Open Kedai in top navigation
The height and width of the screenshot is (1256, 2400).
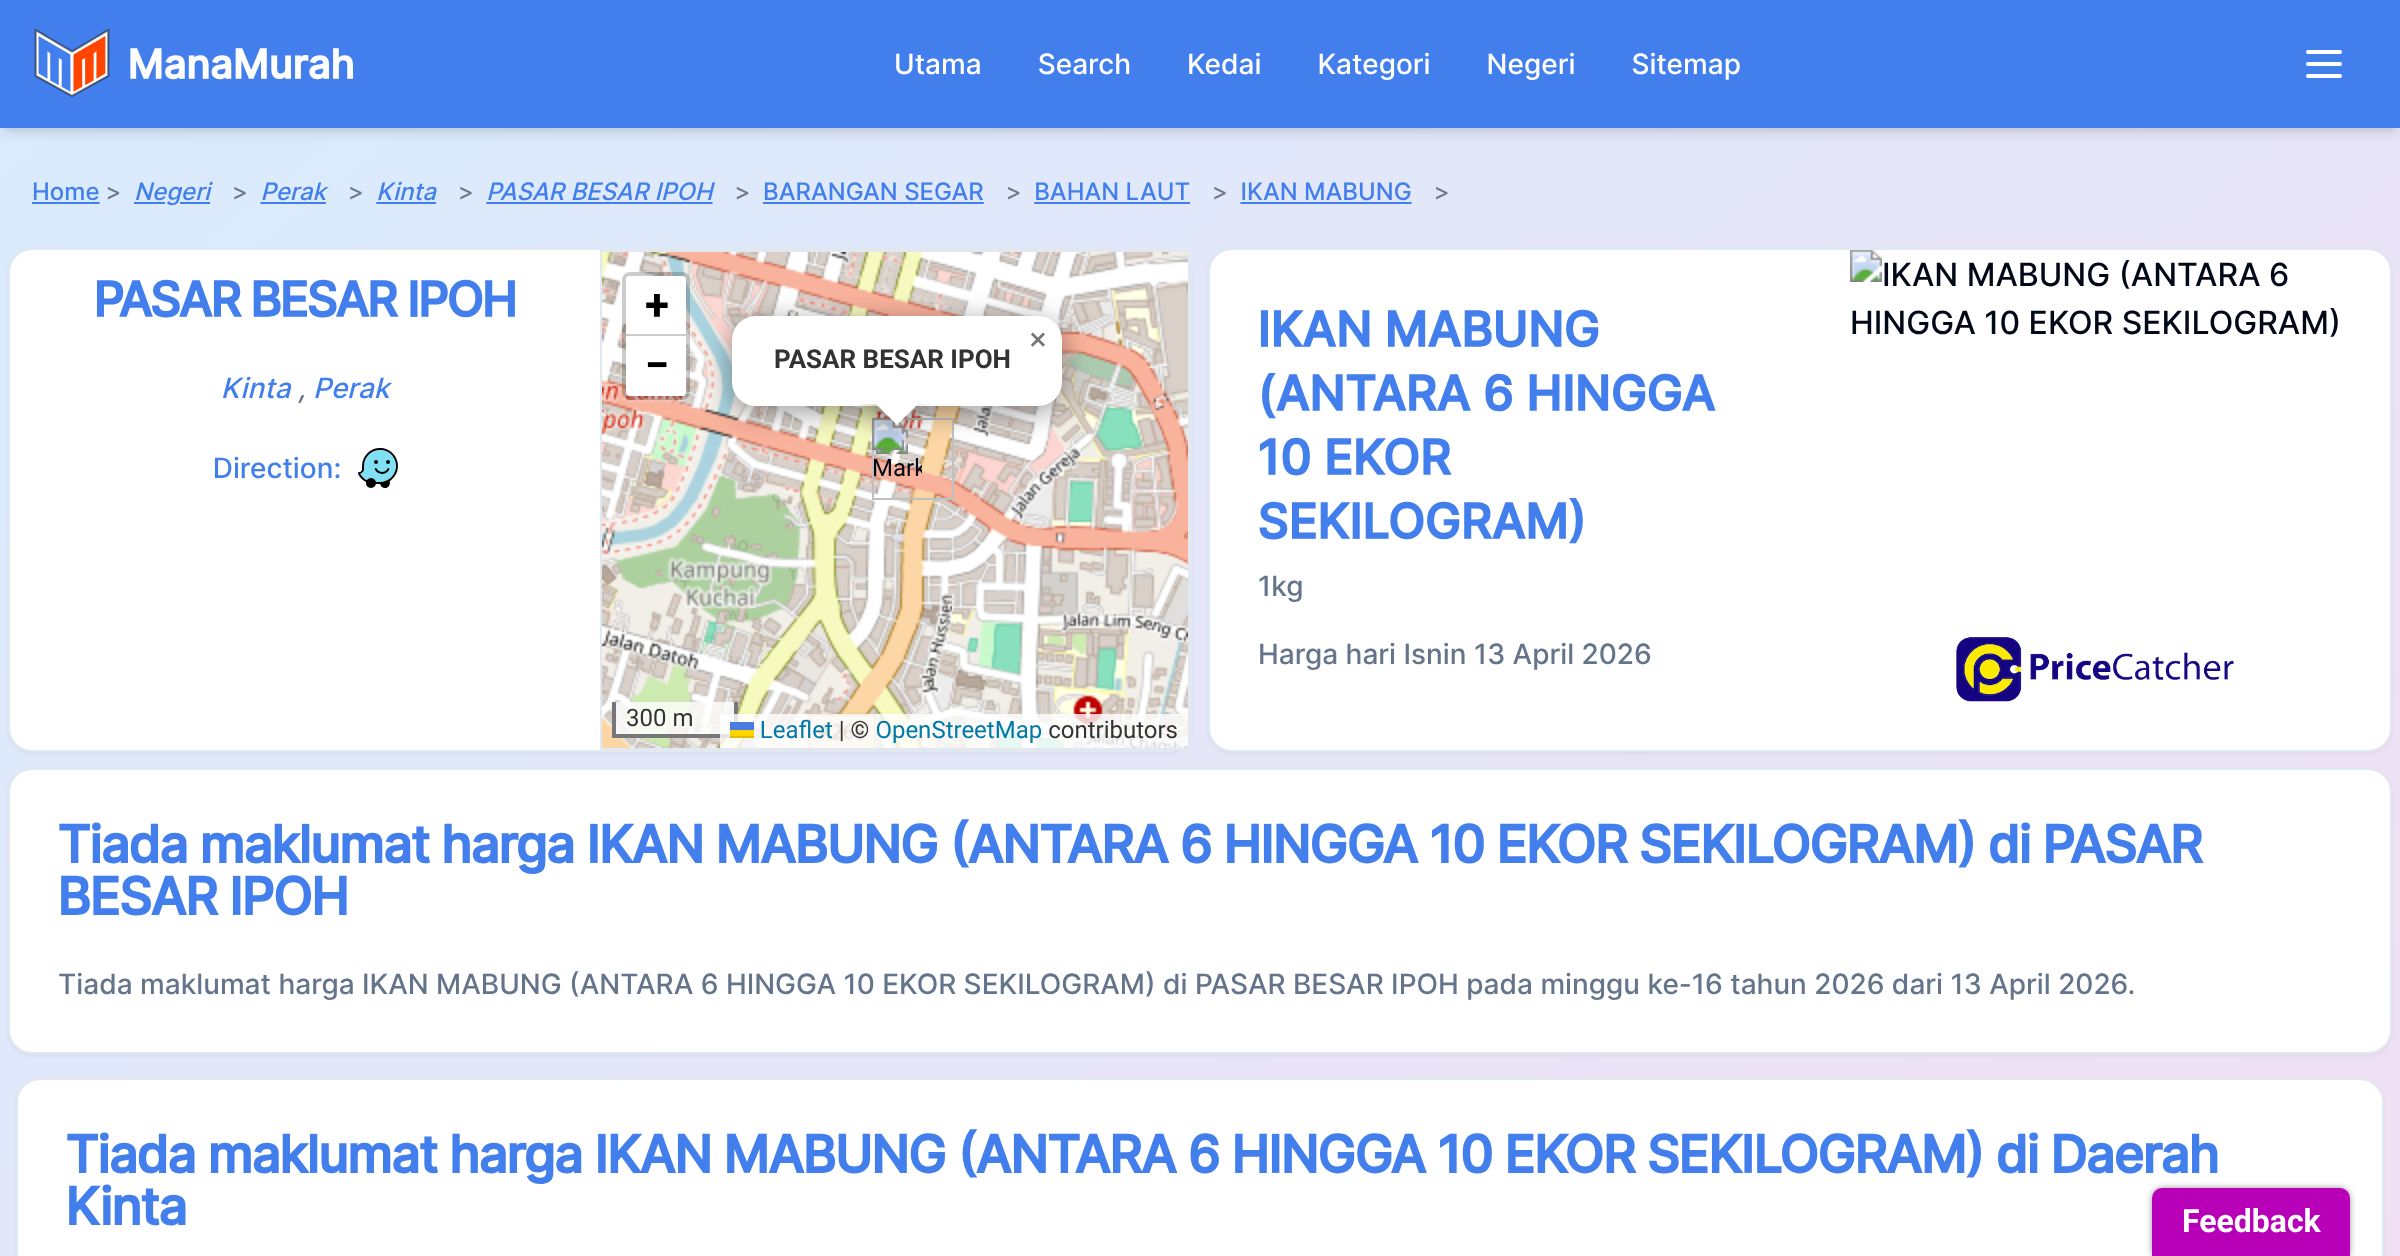[x=1223, y=64]
